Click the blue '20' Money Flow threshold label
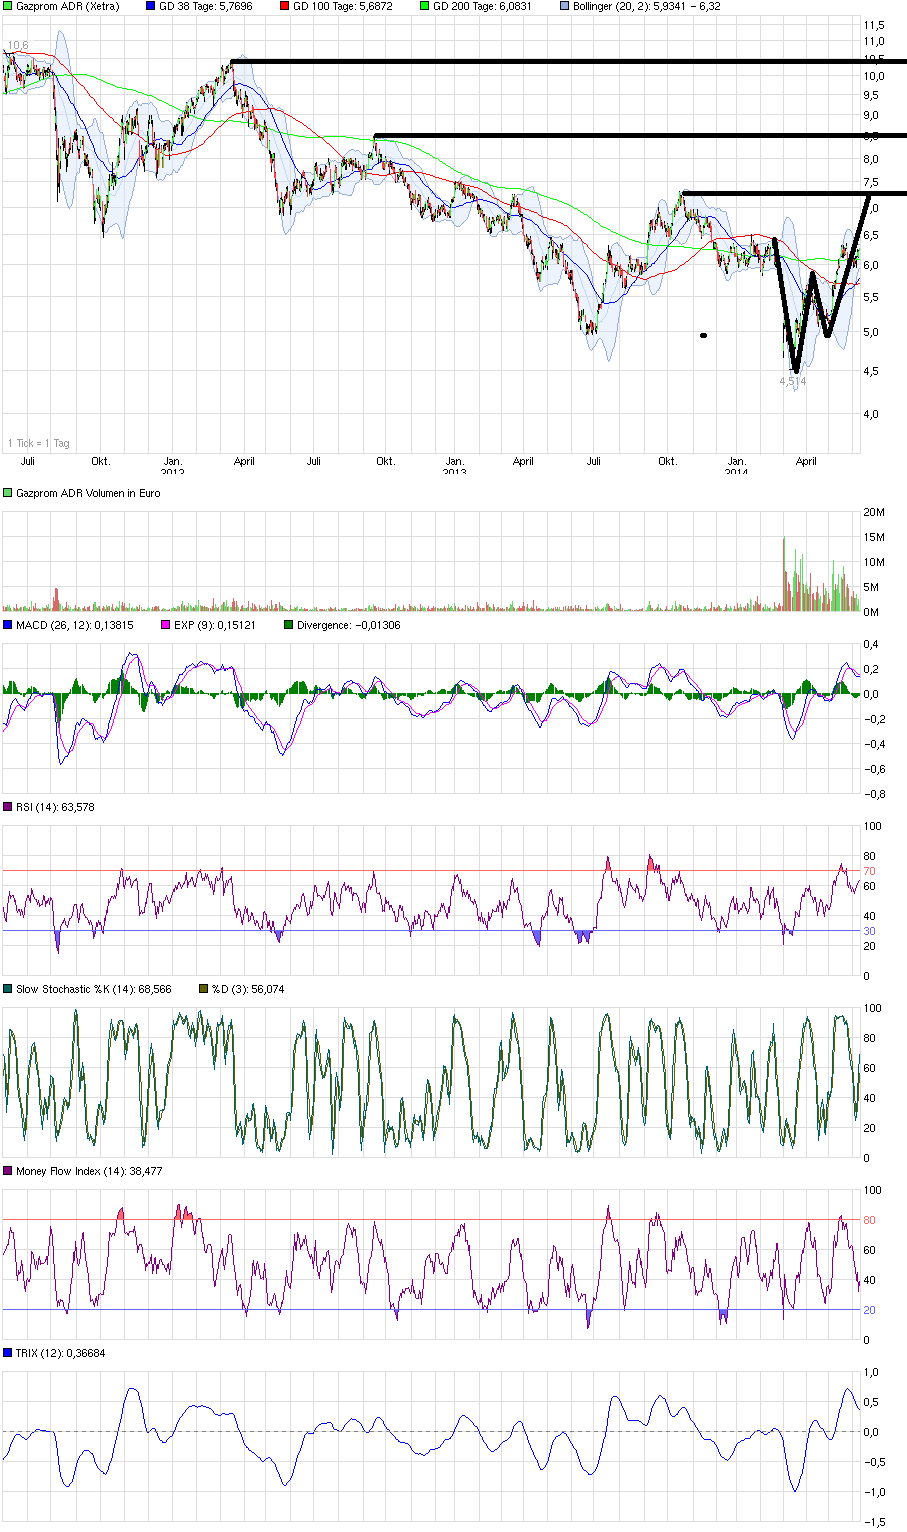 (x=870, y=1310)
